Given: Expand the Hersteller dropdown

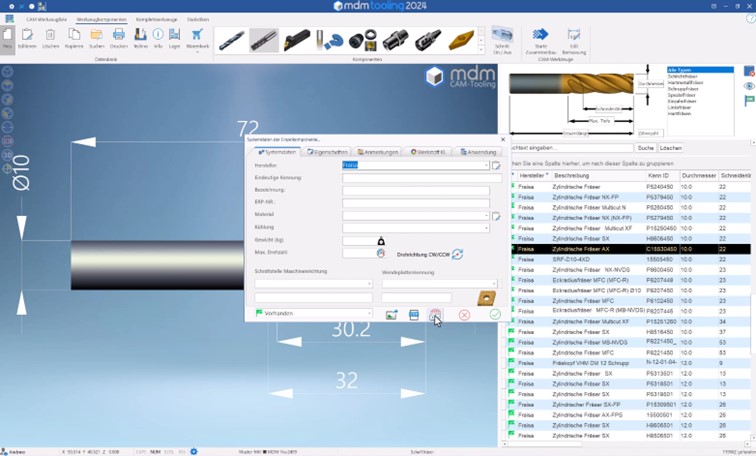Looking at the screenshot, I should coord(486,165).
